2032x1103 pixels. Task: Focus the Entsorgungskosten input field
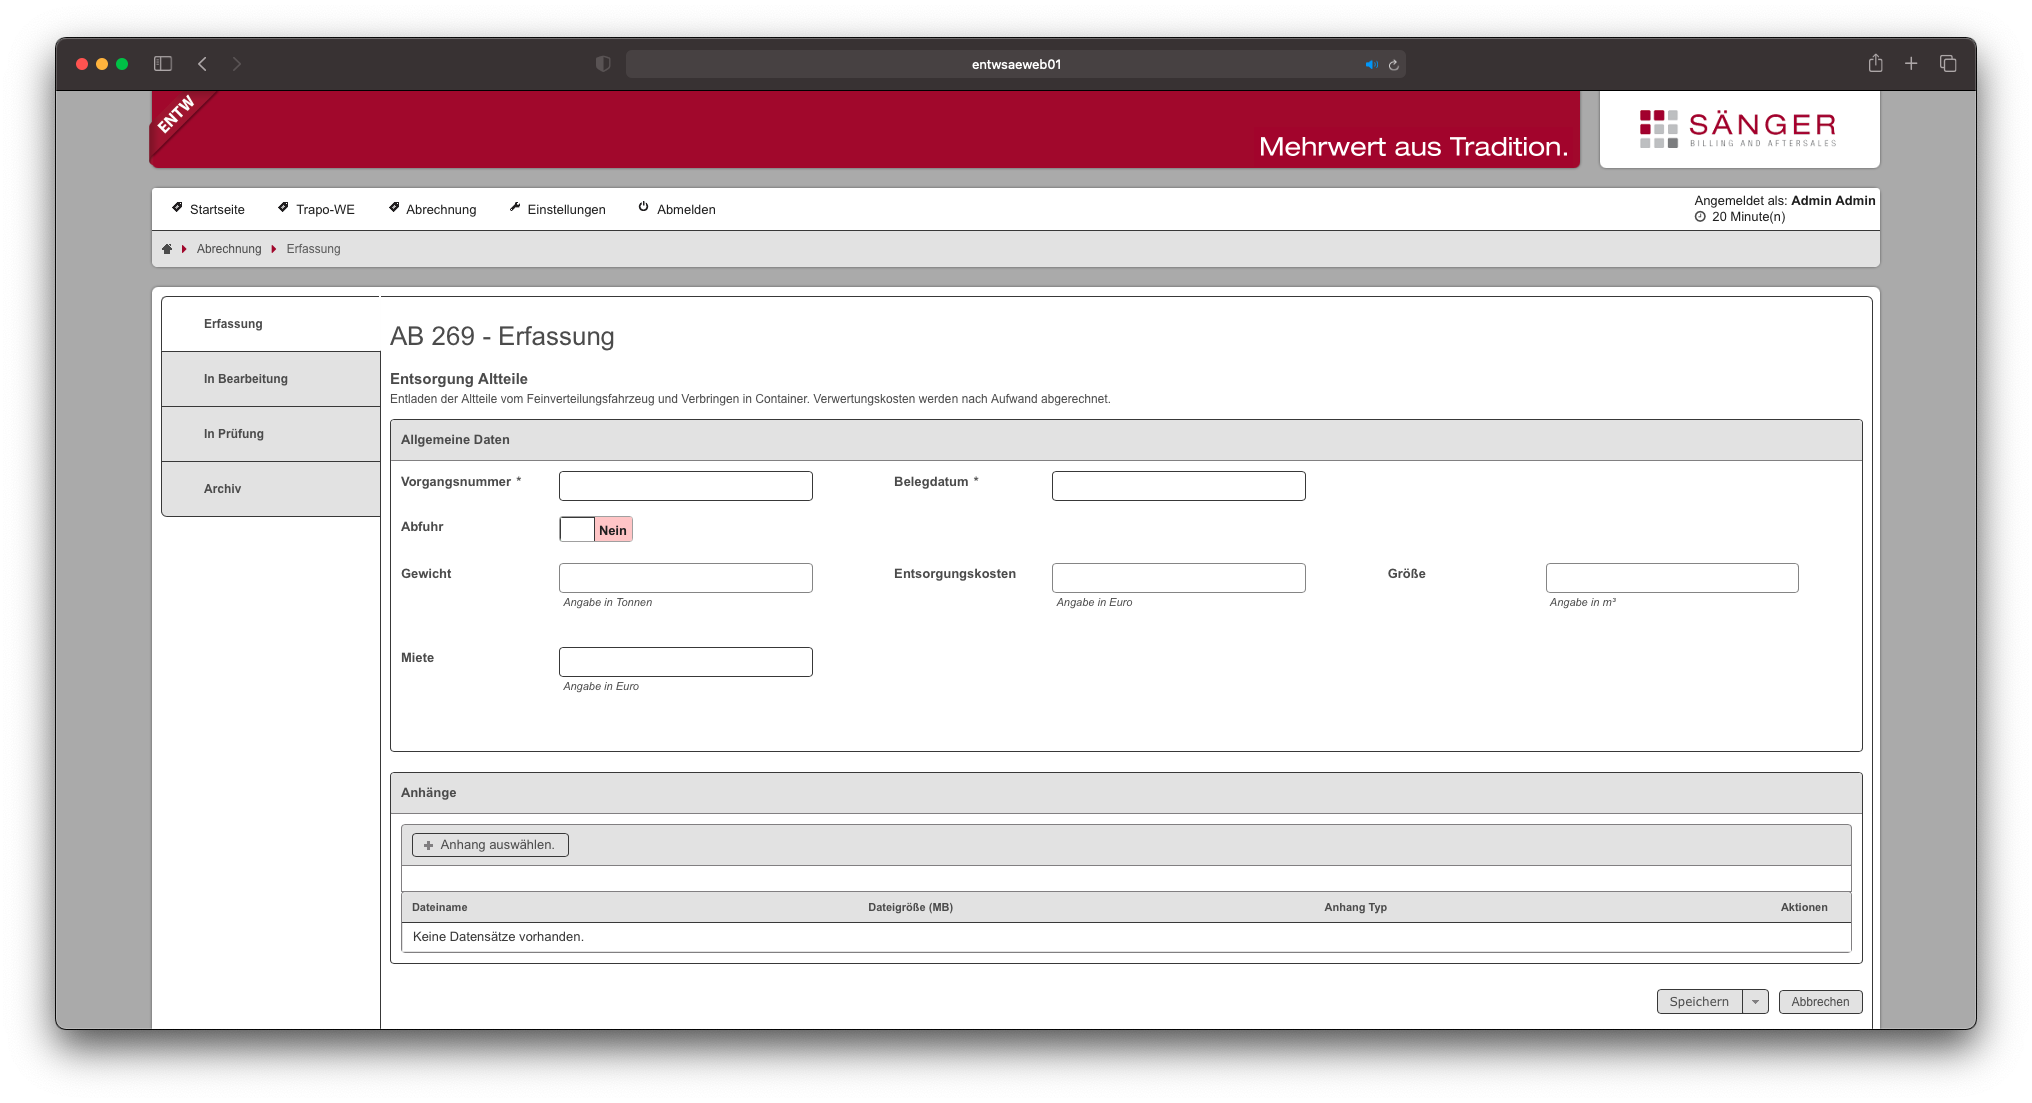click(x=1179, y=578)
